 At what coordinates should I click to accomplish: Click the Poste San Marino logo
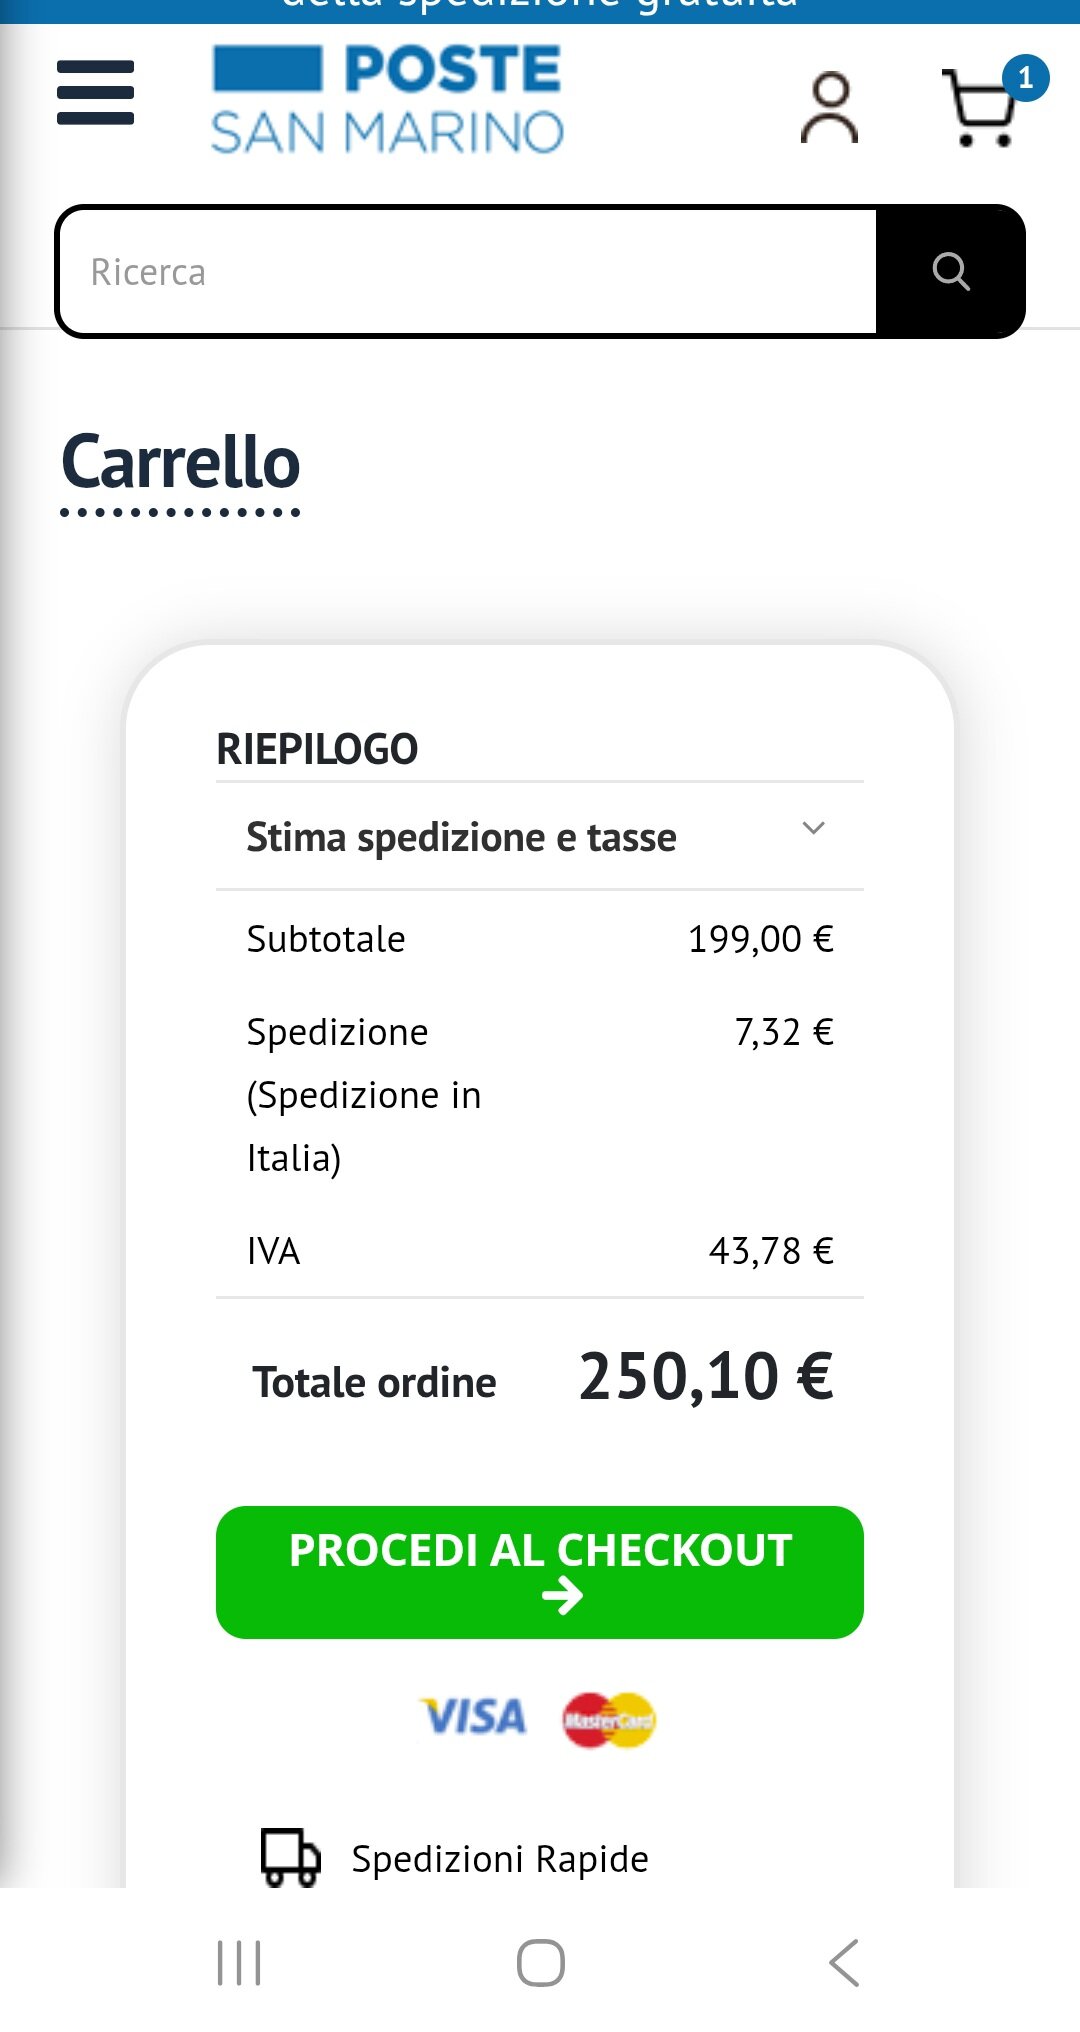coord(387,99)
